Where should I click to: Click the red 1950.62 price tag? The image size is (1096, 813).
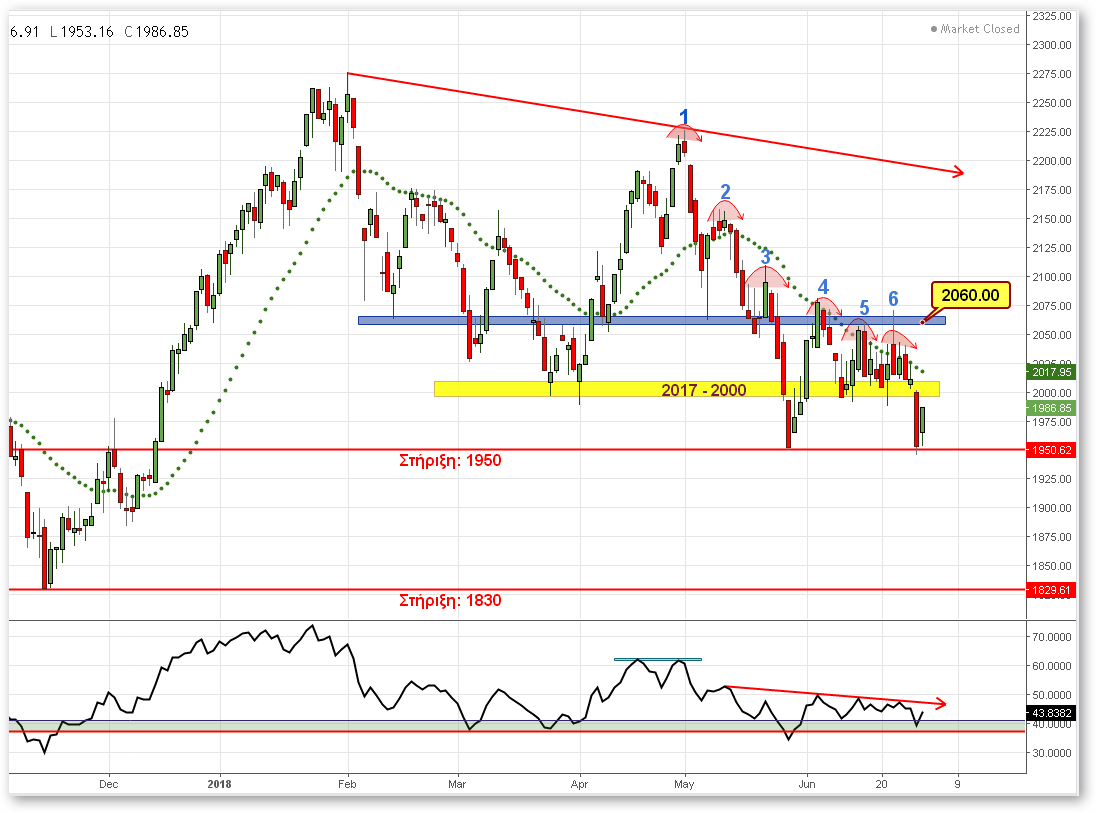tap(1051, 450)
